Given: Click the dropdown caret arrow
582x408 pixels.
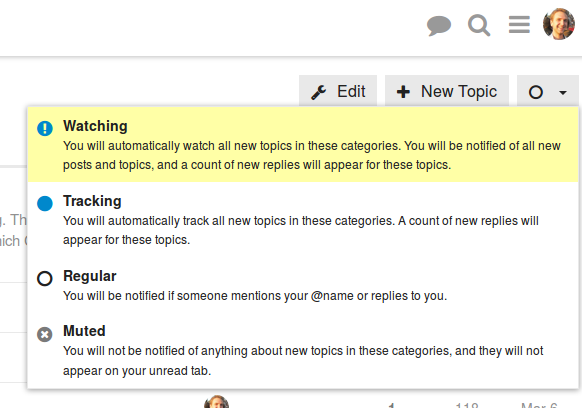Looking at the screenshot, I should [x=563, y=92].
